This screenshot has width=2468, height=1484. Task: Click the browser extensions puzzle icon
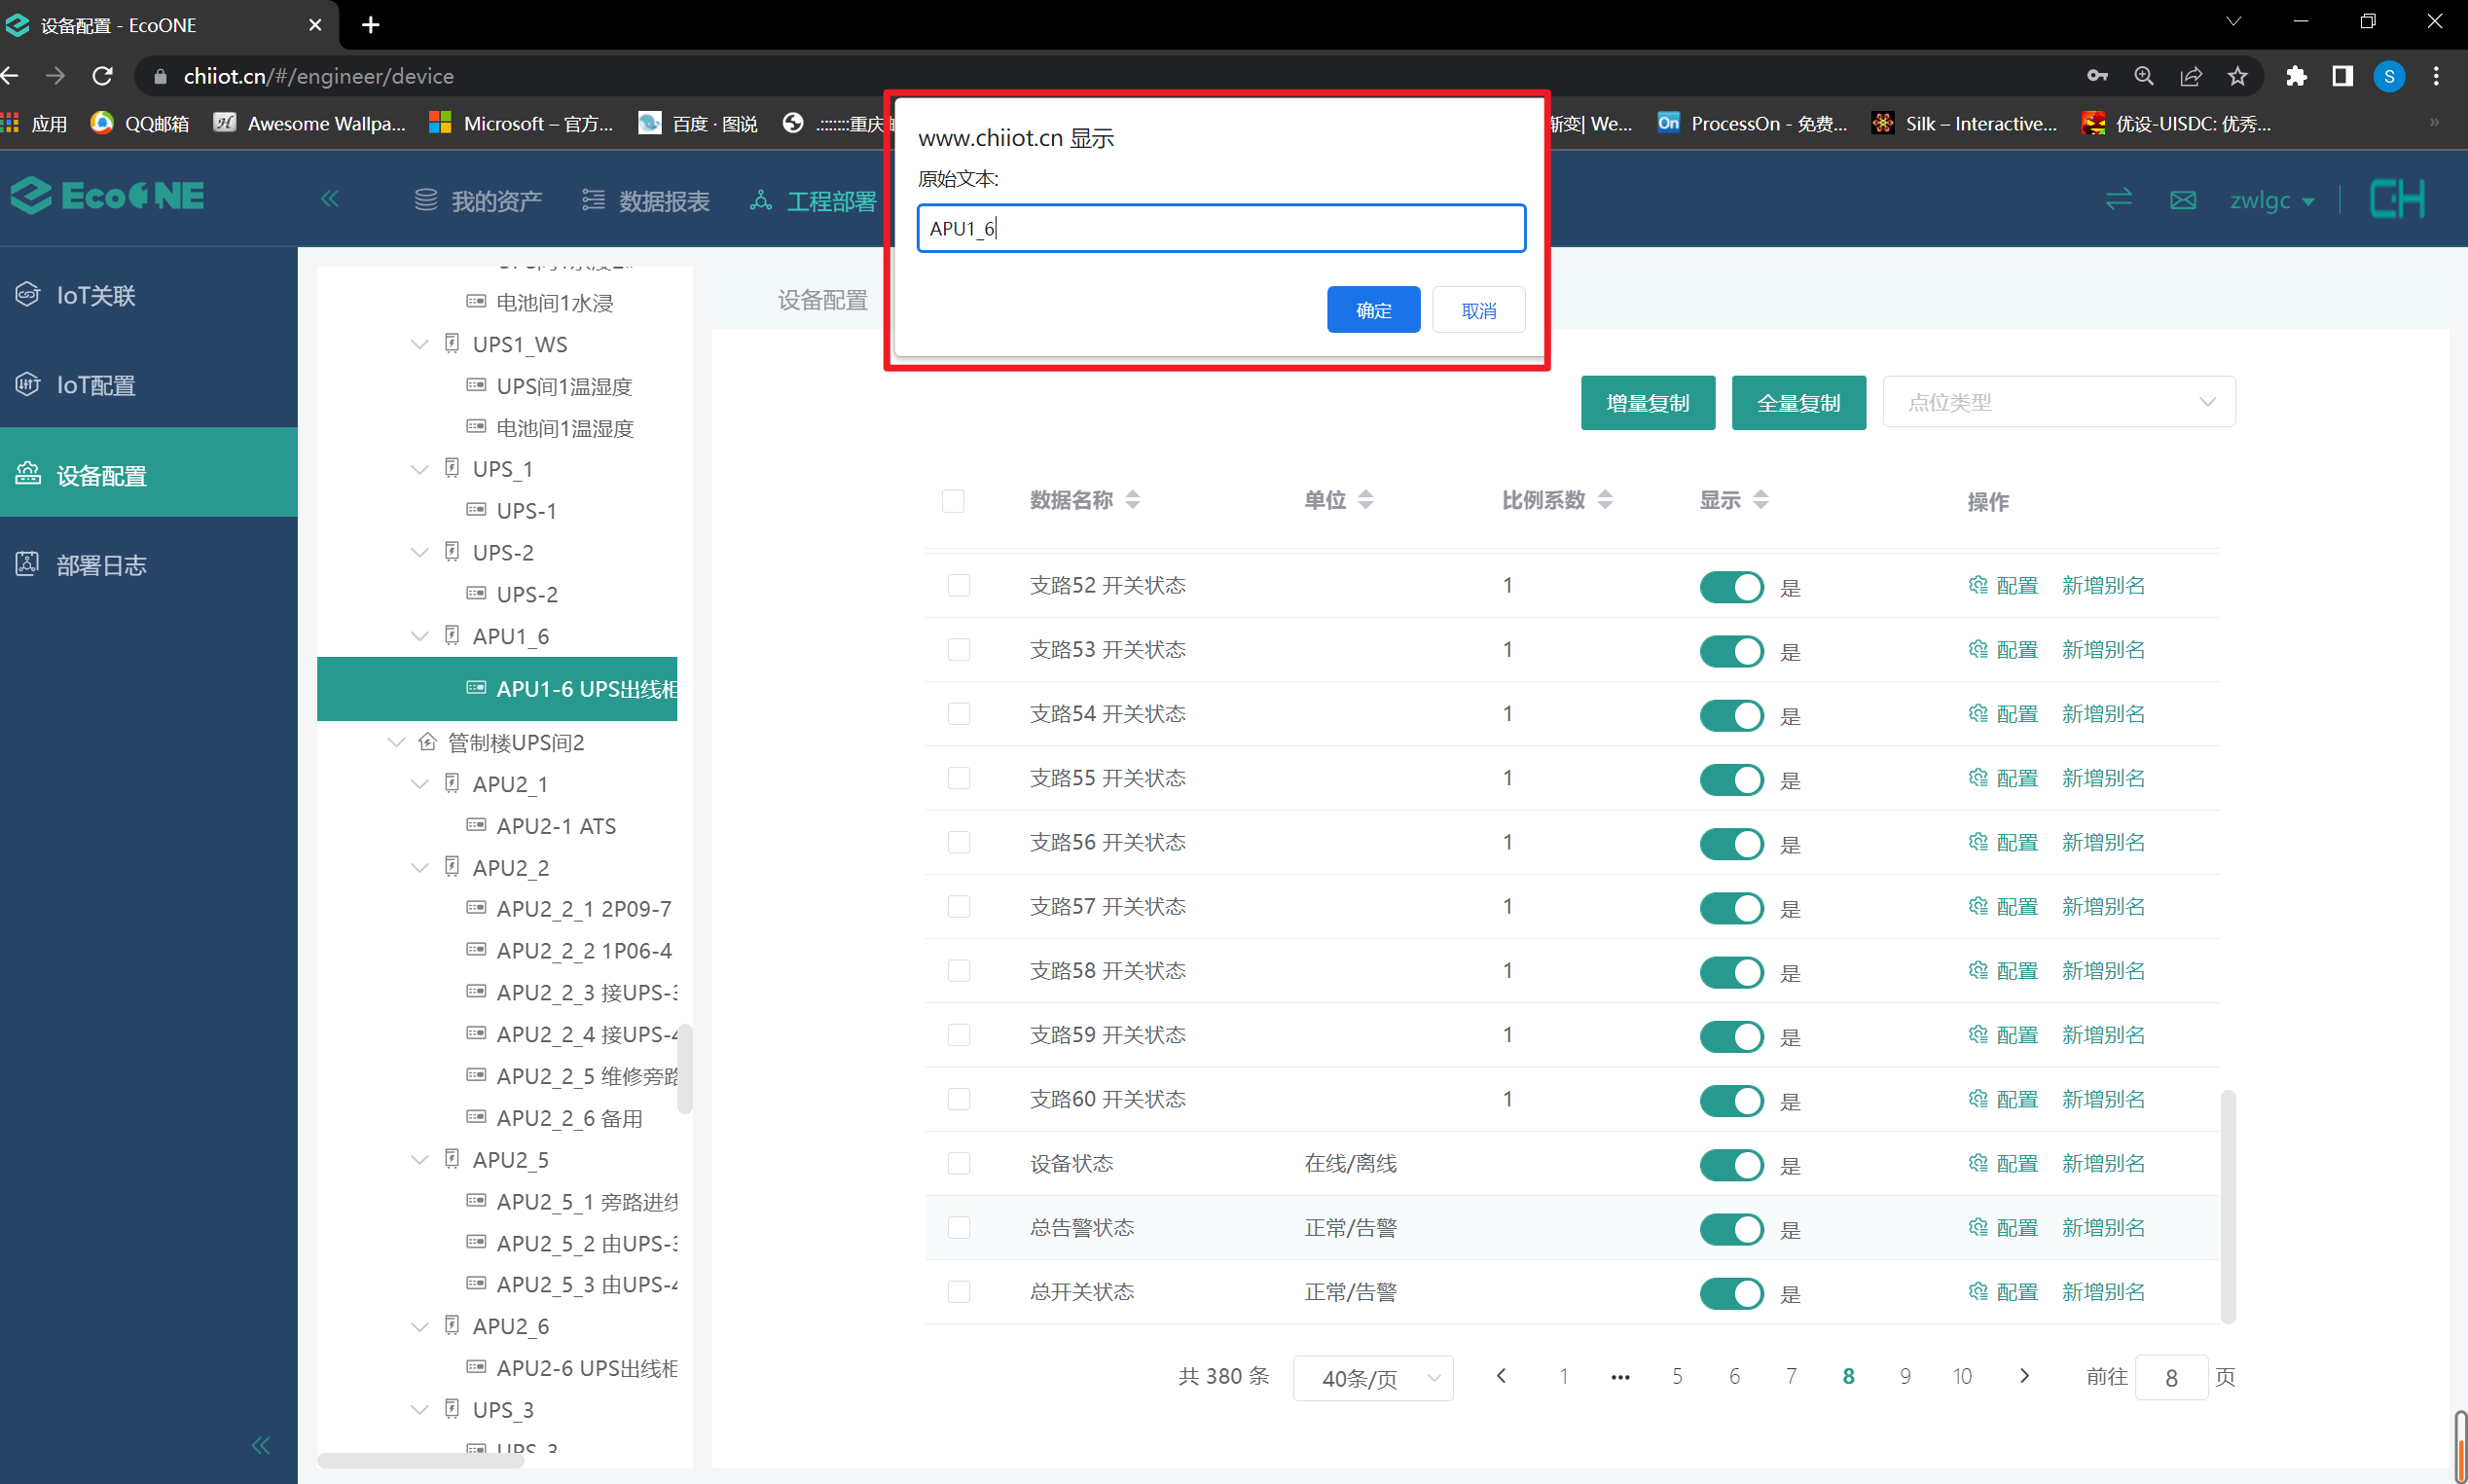coord(2296,76)
